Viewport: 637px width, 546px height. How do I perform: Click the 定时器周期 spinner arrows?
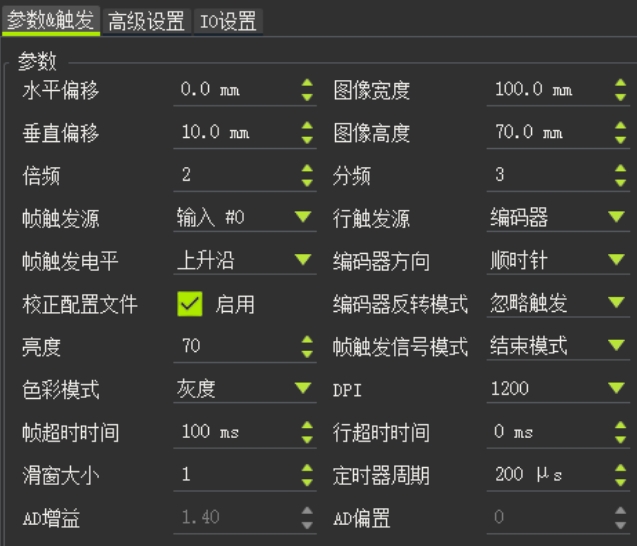coord(620,476)
